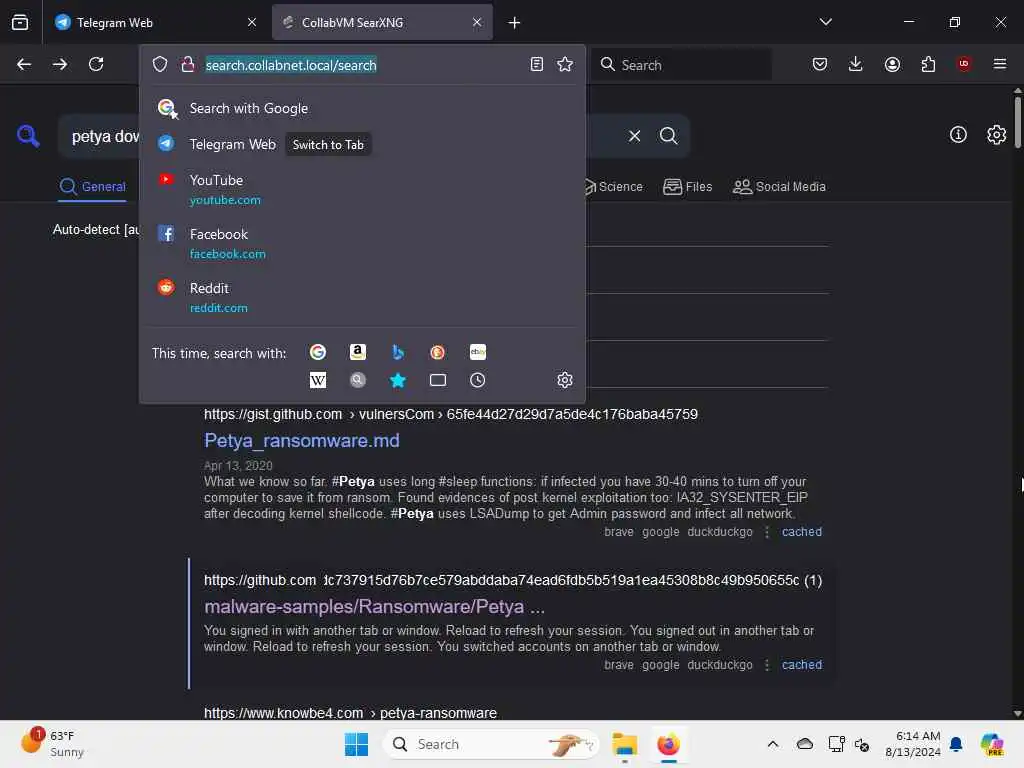Select the General search category
This screenshot has height=768, width=1024.
point(92,187)
